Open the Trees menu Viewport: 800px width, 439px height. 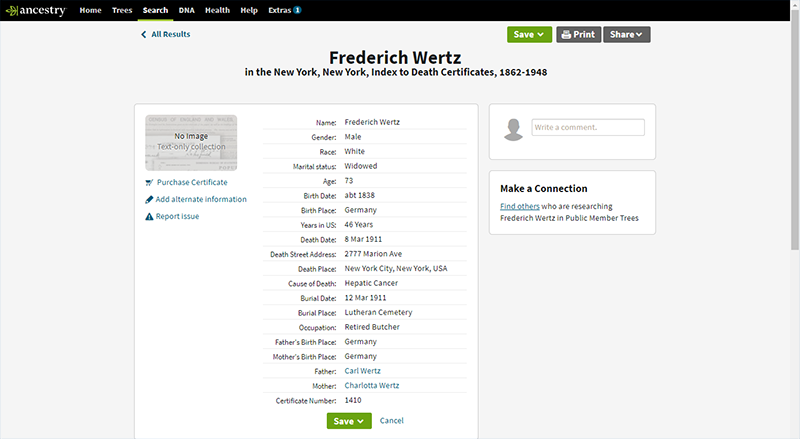click(x=122, y=10)
